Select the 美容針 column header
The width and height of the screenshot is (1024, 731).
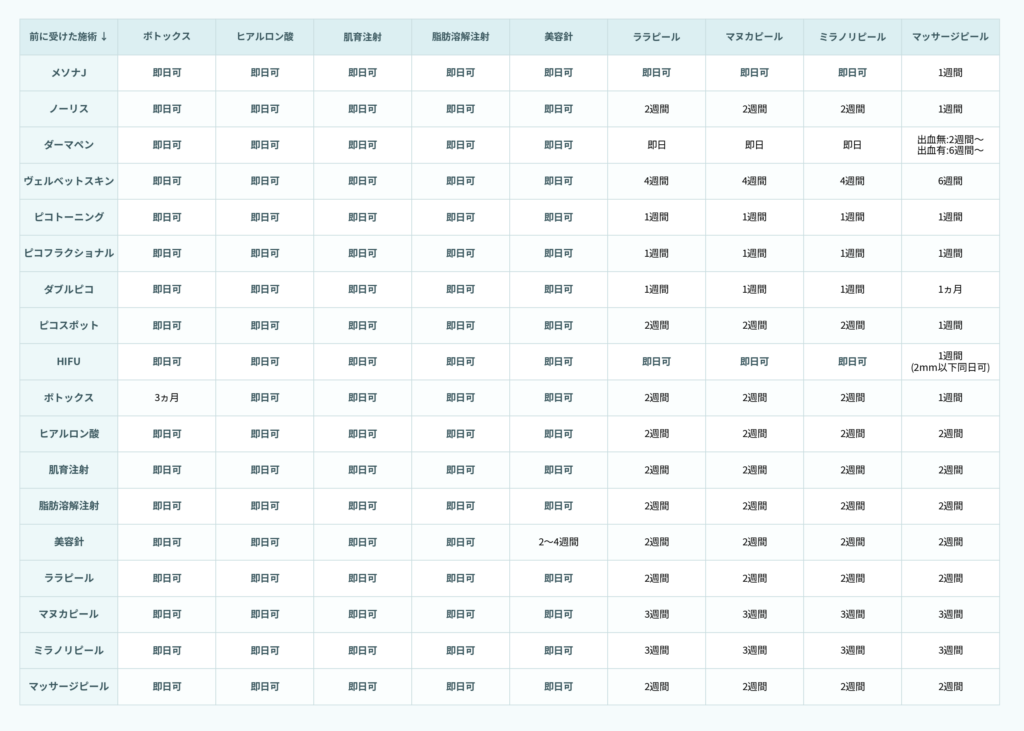558,37
